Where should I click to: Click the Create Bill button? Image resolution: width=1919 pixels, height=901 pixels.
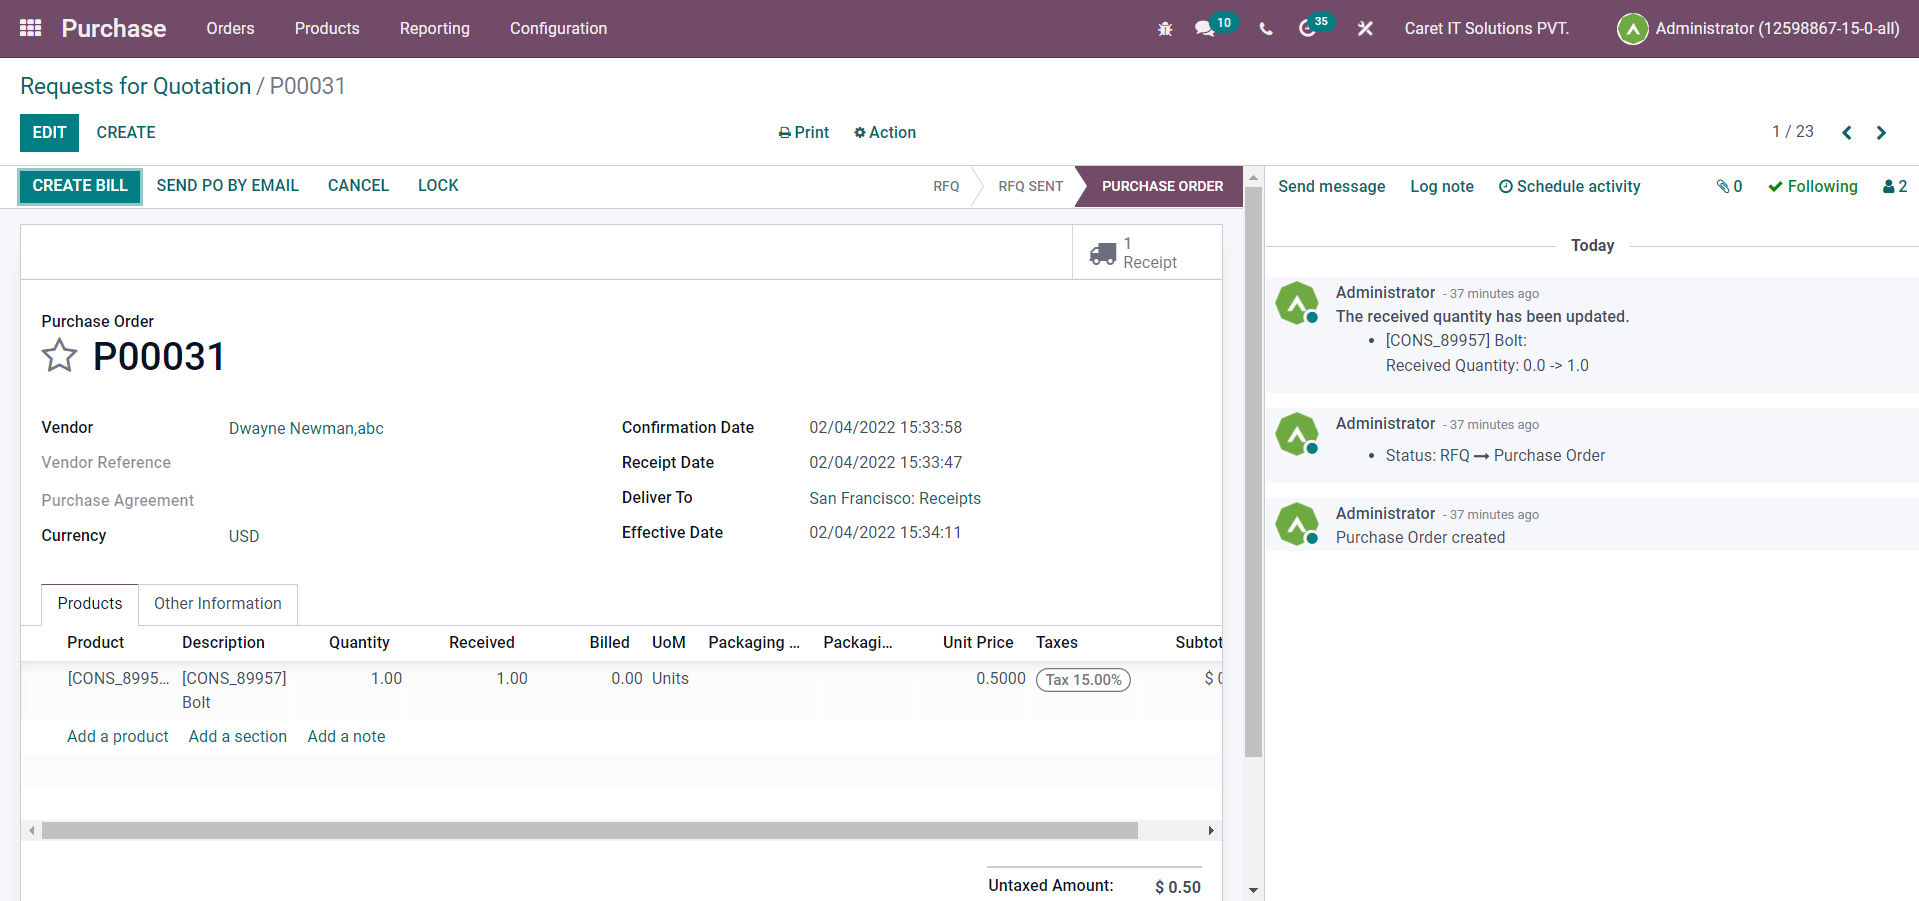tap(80, 186)
